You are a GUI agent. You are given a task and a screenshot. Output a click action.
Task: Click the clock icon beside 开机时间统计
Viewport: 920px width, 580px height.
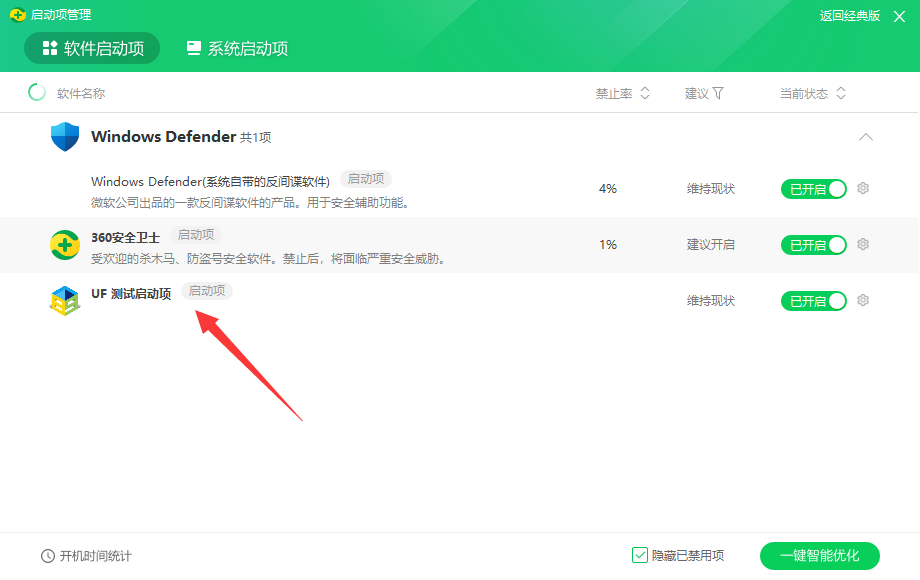(48, 556)
